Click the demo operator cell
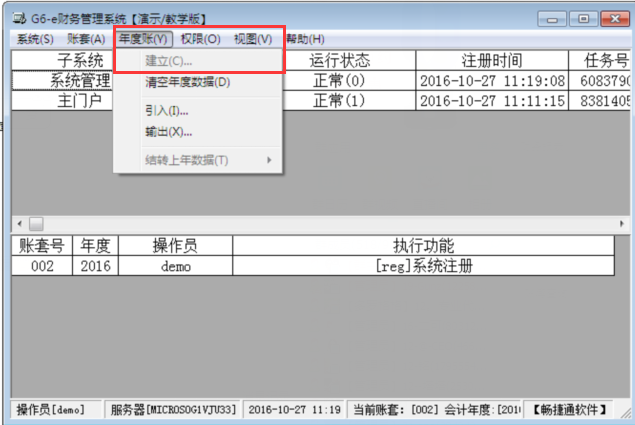 [175, 266]
